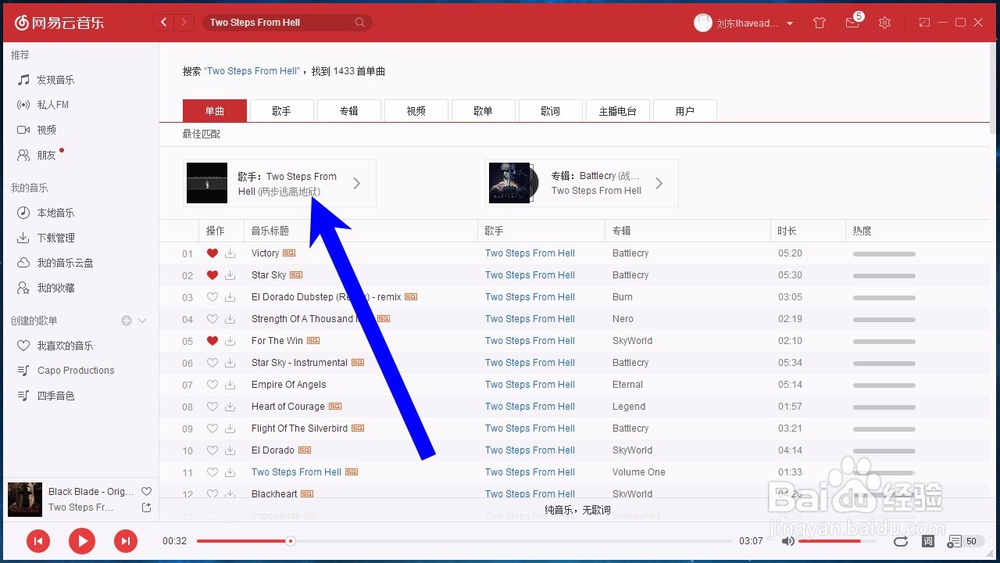Open the Two Steps From Hell artist chevron
Viewport: 1000px width, 563px height.
tap(357, 184)
